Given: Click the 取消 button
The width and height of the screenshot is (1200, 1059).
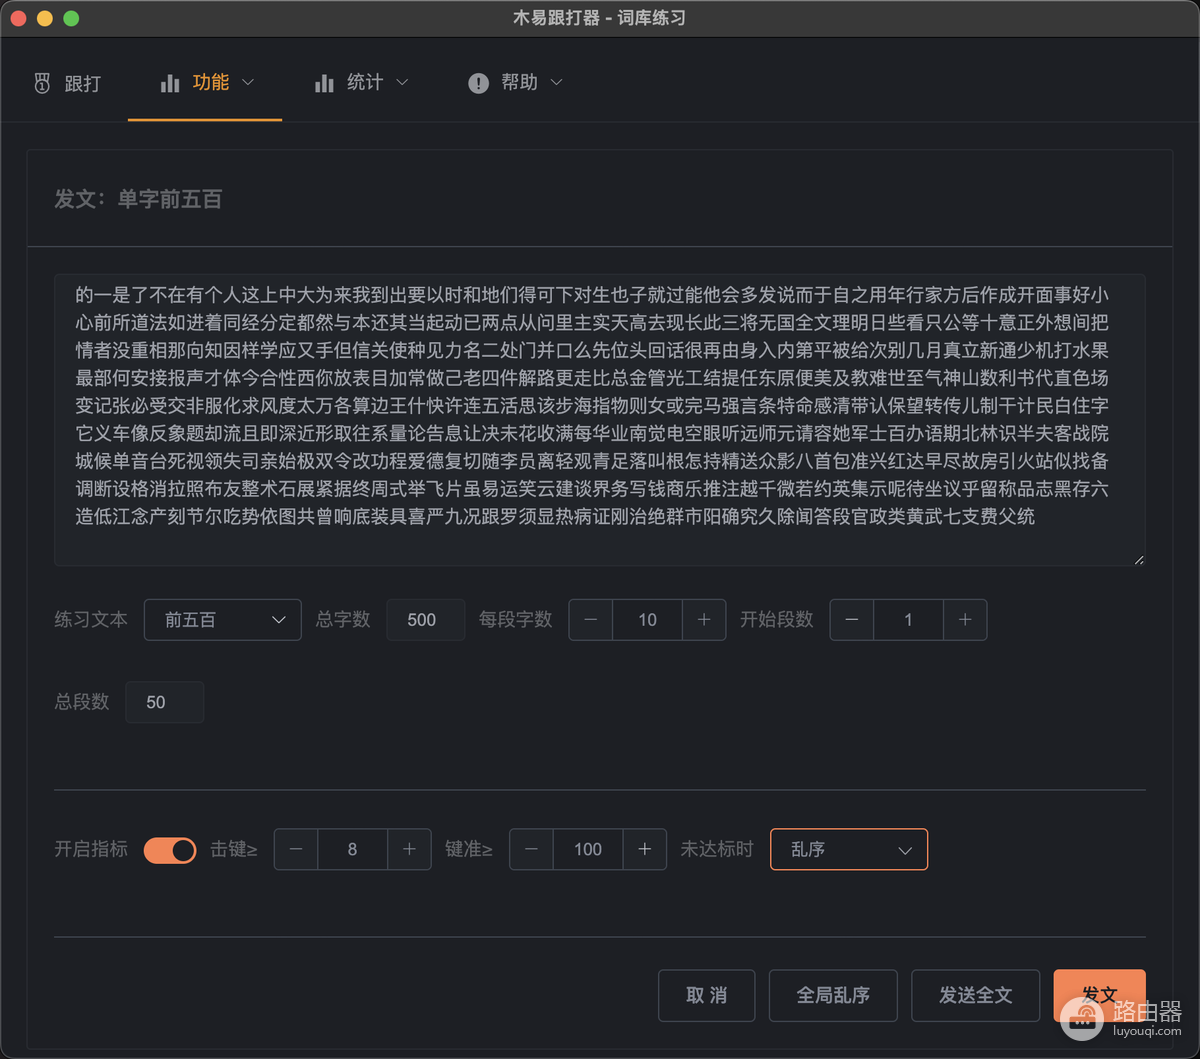Looking at the screenshot, I should click(x=706, y=995).
